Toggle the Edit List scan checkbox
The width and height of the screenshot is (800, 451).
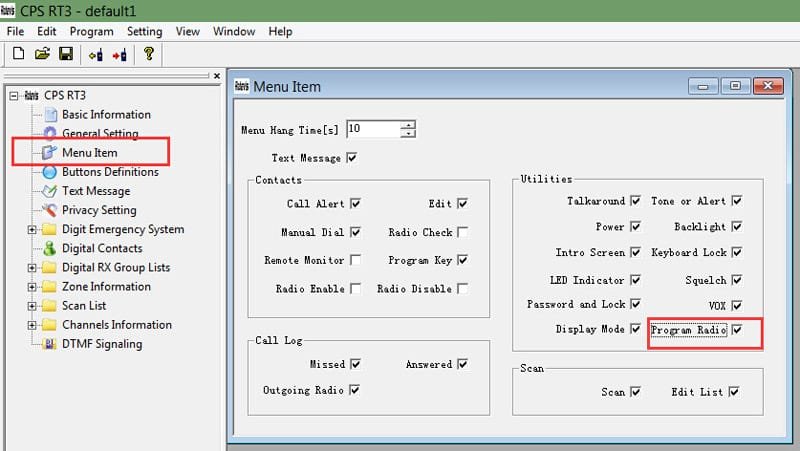(734, 391)
